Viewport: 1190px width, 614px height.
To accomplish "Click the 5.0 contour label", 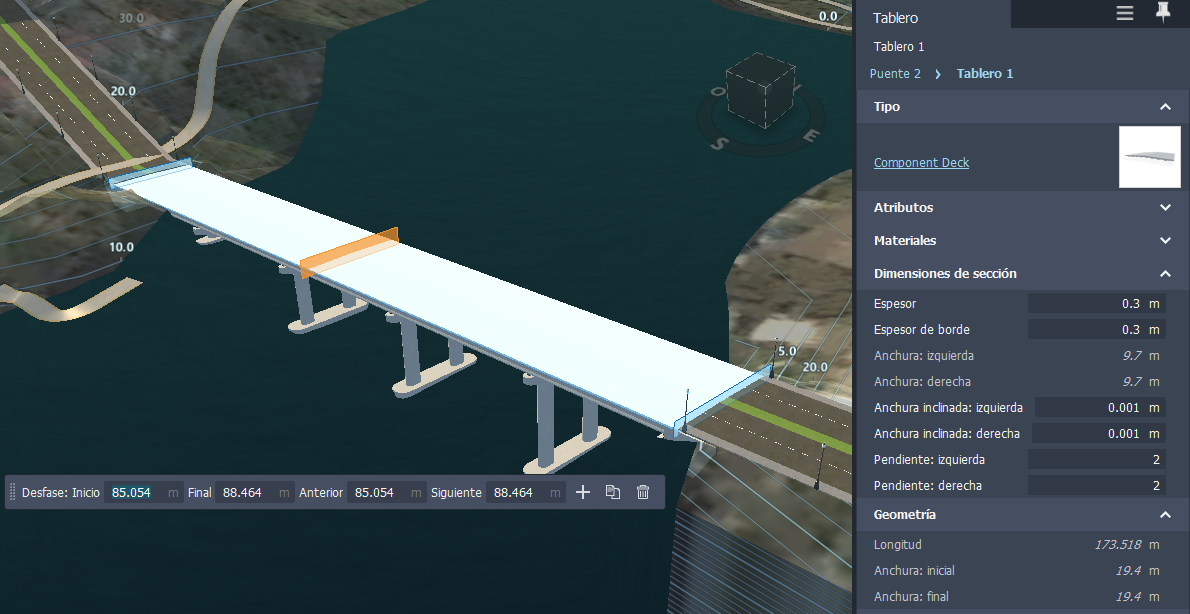I will [787, 351].
